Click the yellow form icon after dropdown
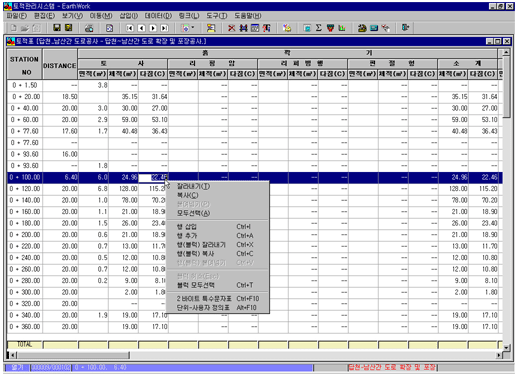Viewport: 517px width, 377px height. tap(211, 28)
